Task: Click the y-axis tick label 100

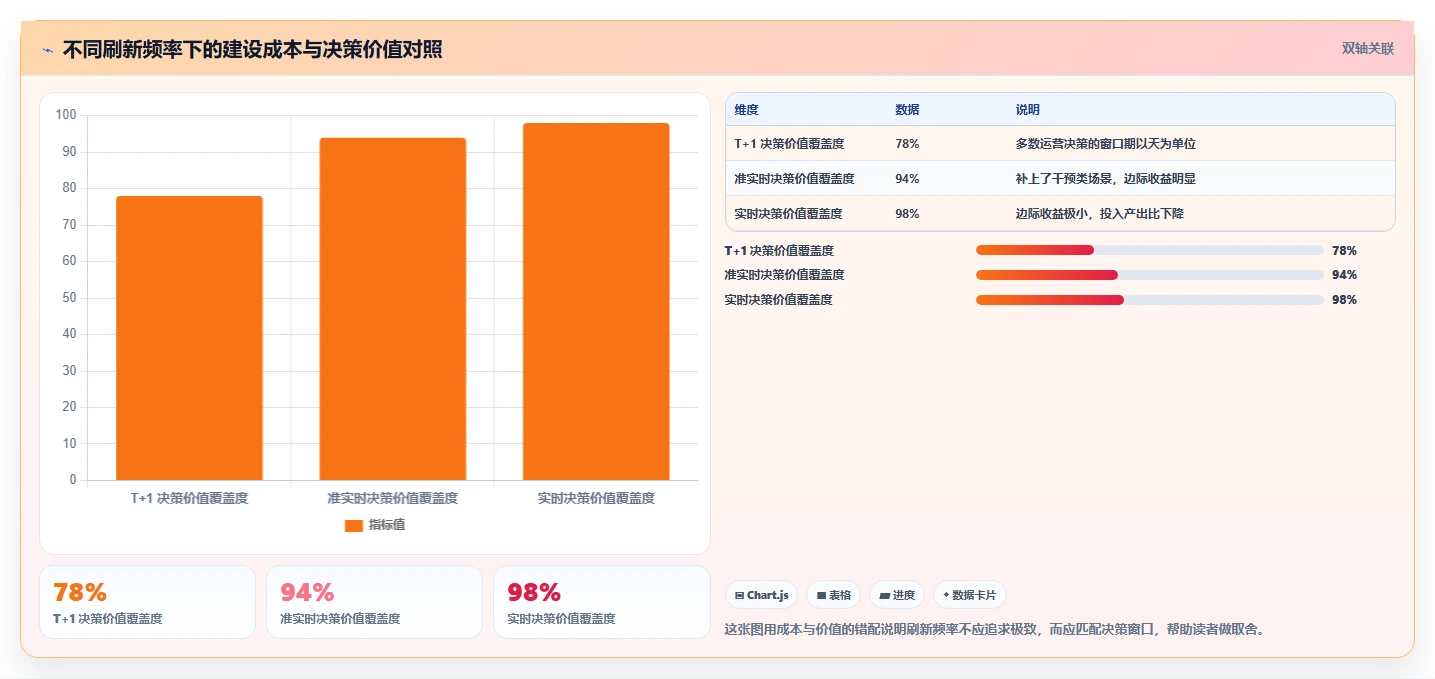Action: click(x=66, y=115)
